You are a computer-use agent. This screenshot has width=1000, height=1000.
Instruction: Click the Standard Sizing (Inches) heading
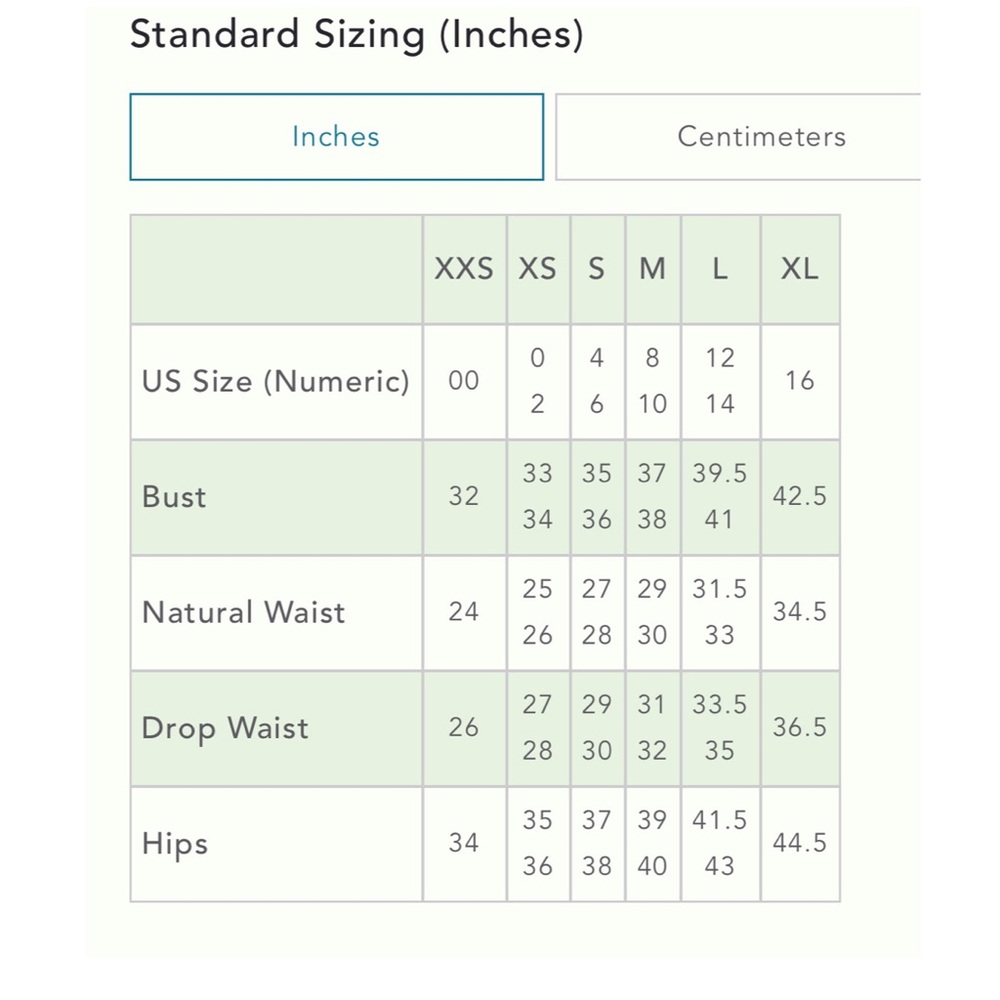356,35
